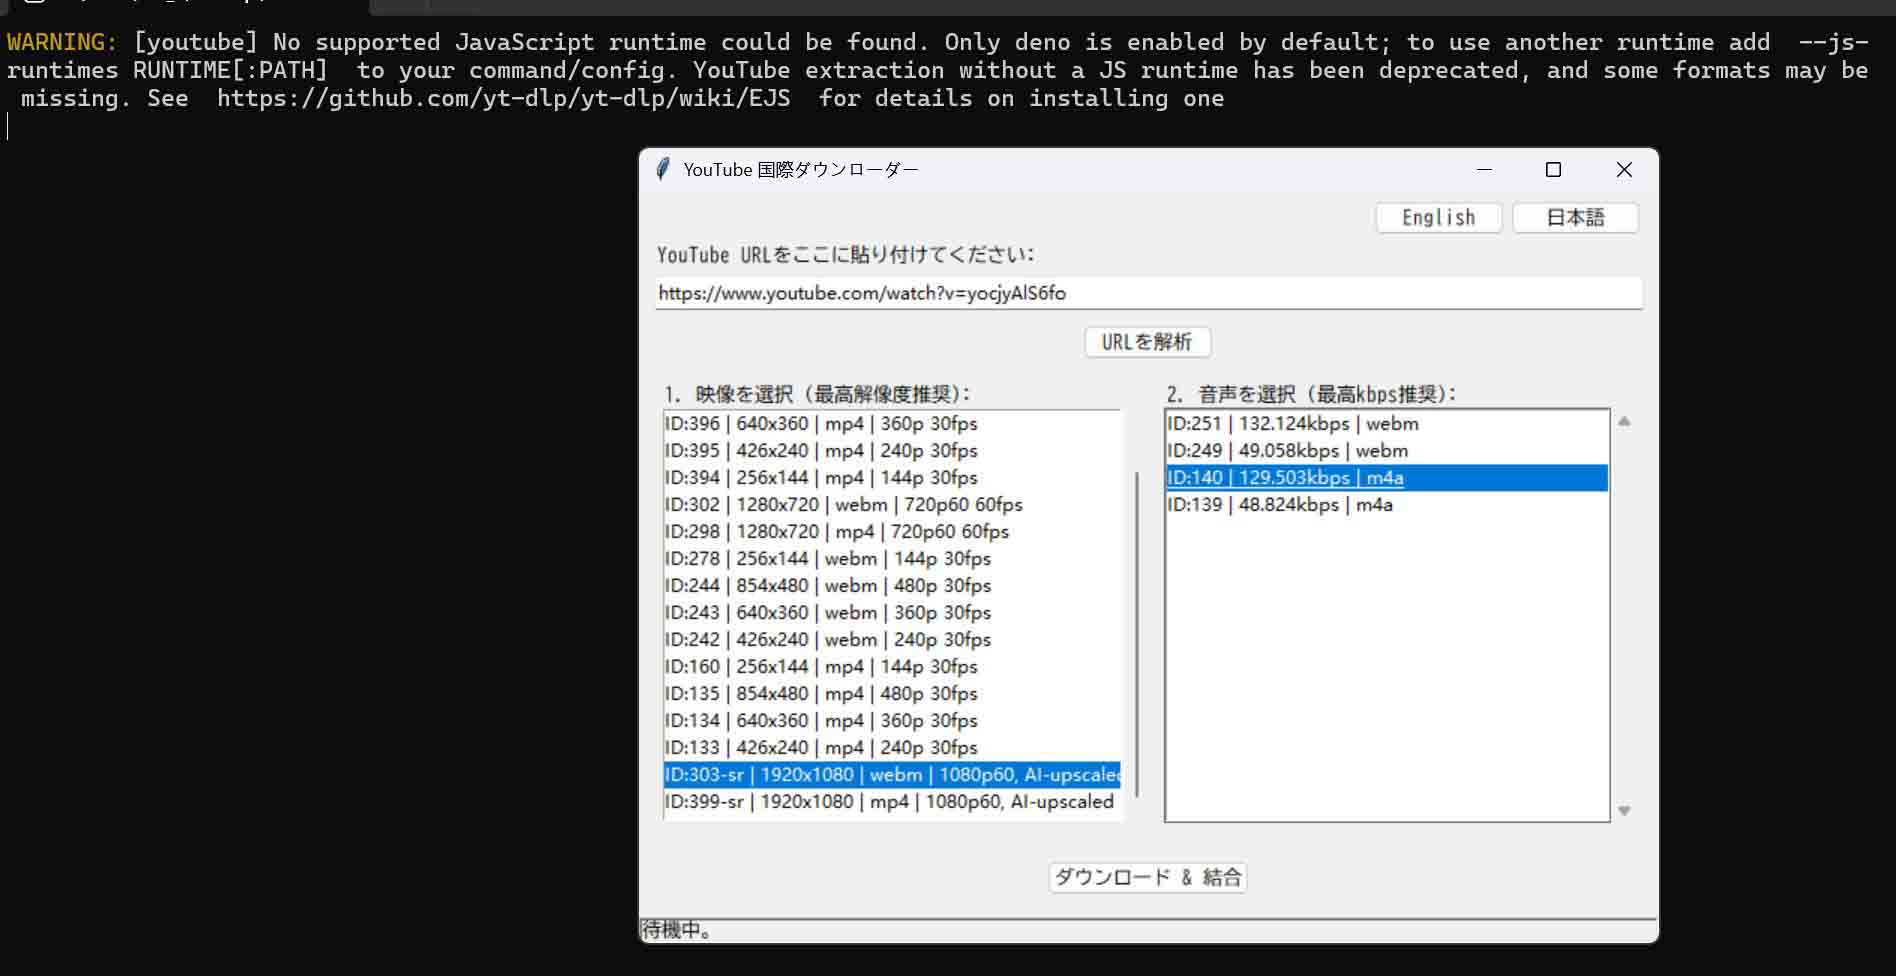
Task: Click the YouTube URL input field
Action: 1148,293
